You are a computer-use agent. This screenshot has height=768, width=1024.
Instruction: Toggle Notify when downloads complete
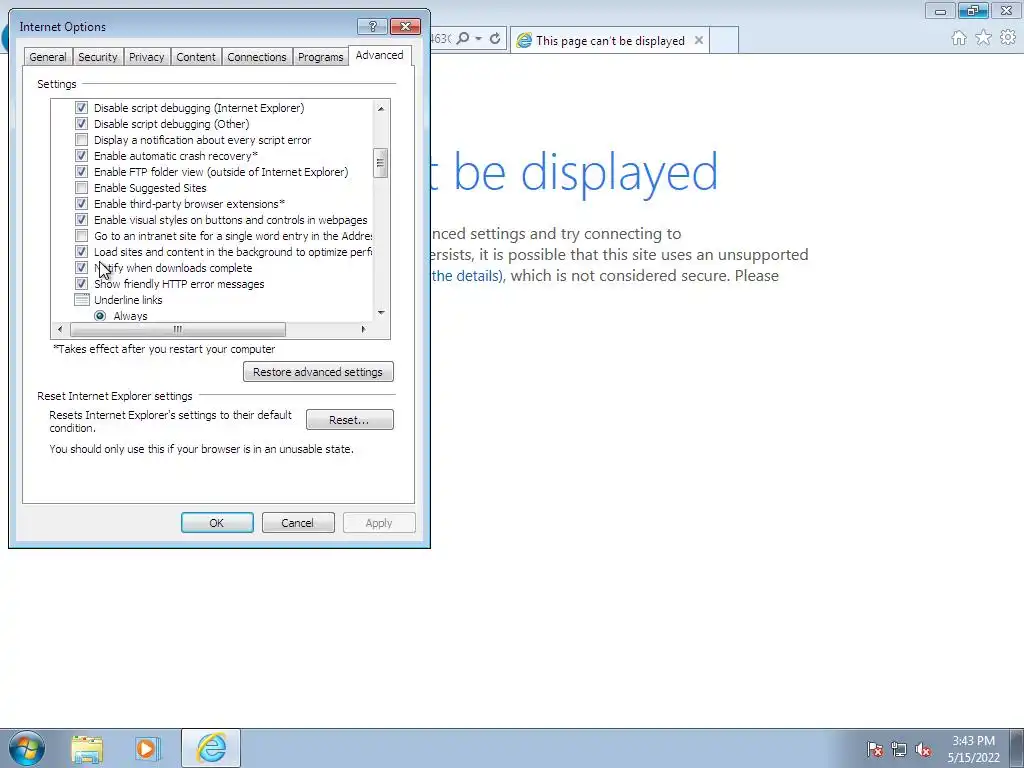click(81, 268)
